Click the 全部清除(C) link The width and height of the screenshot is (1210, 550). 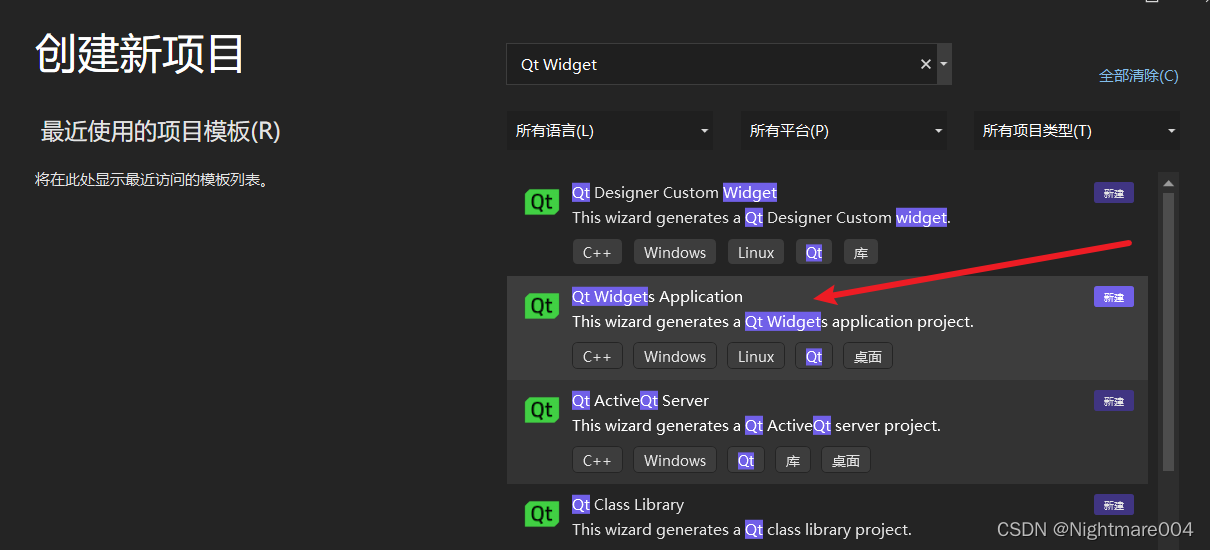point(1138,76)
